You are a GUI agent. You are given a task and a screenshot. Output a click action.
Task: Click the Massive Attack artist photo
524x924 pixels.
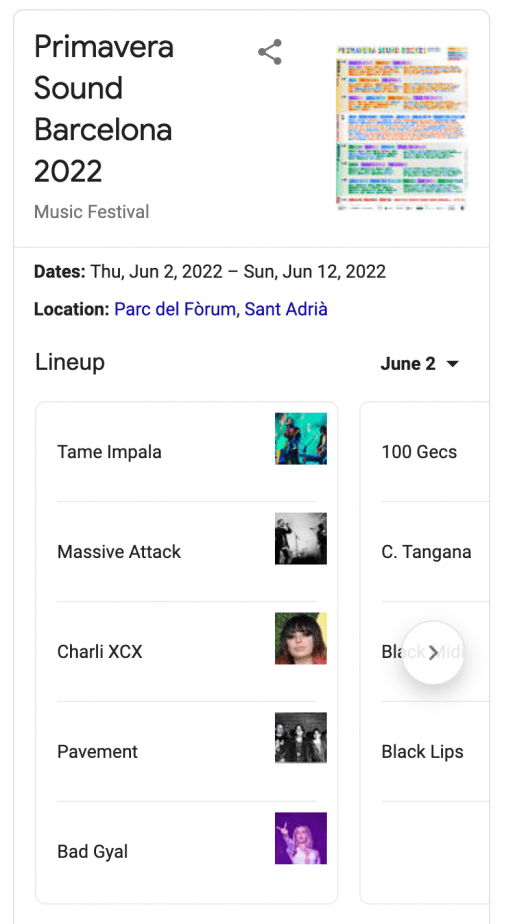[x=301, y=539]
